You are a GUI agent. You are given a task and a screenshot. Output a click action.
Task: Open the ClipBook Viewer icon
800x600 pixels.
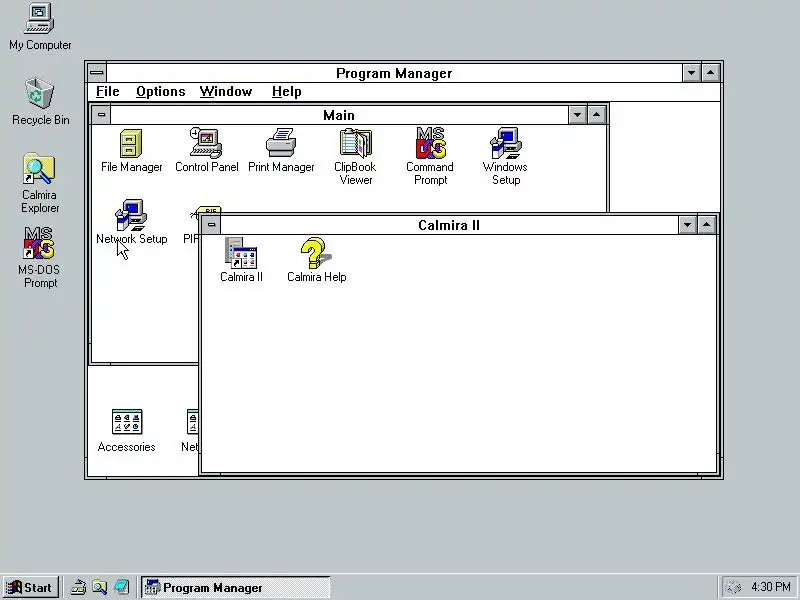(x=356, y=143)
